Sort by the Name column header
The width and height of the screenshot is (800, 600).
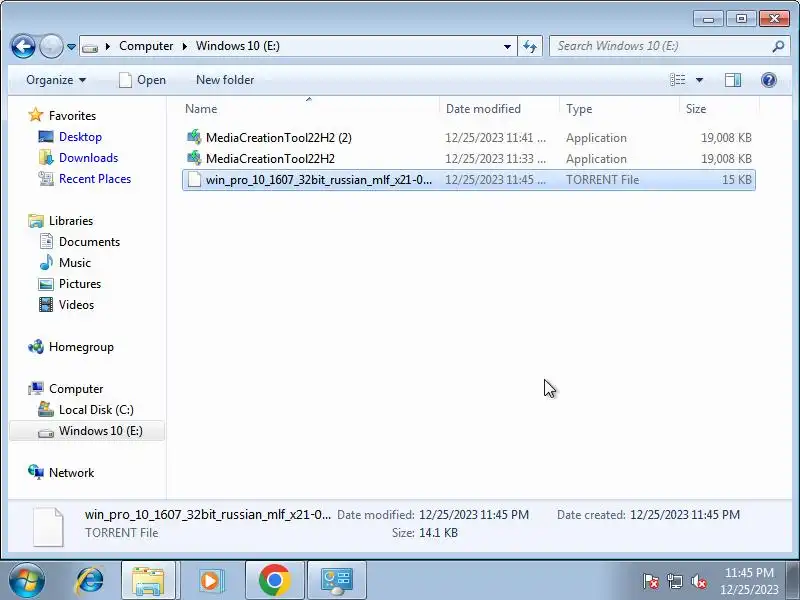[x=201, y=109]
